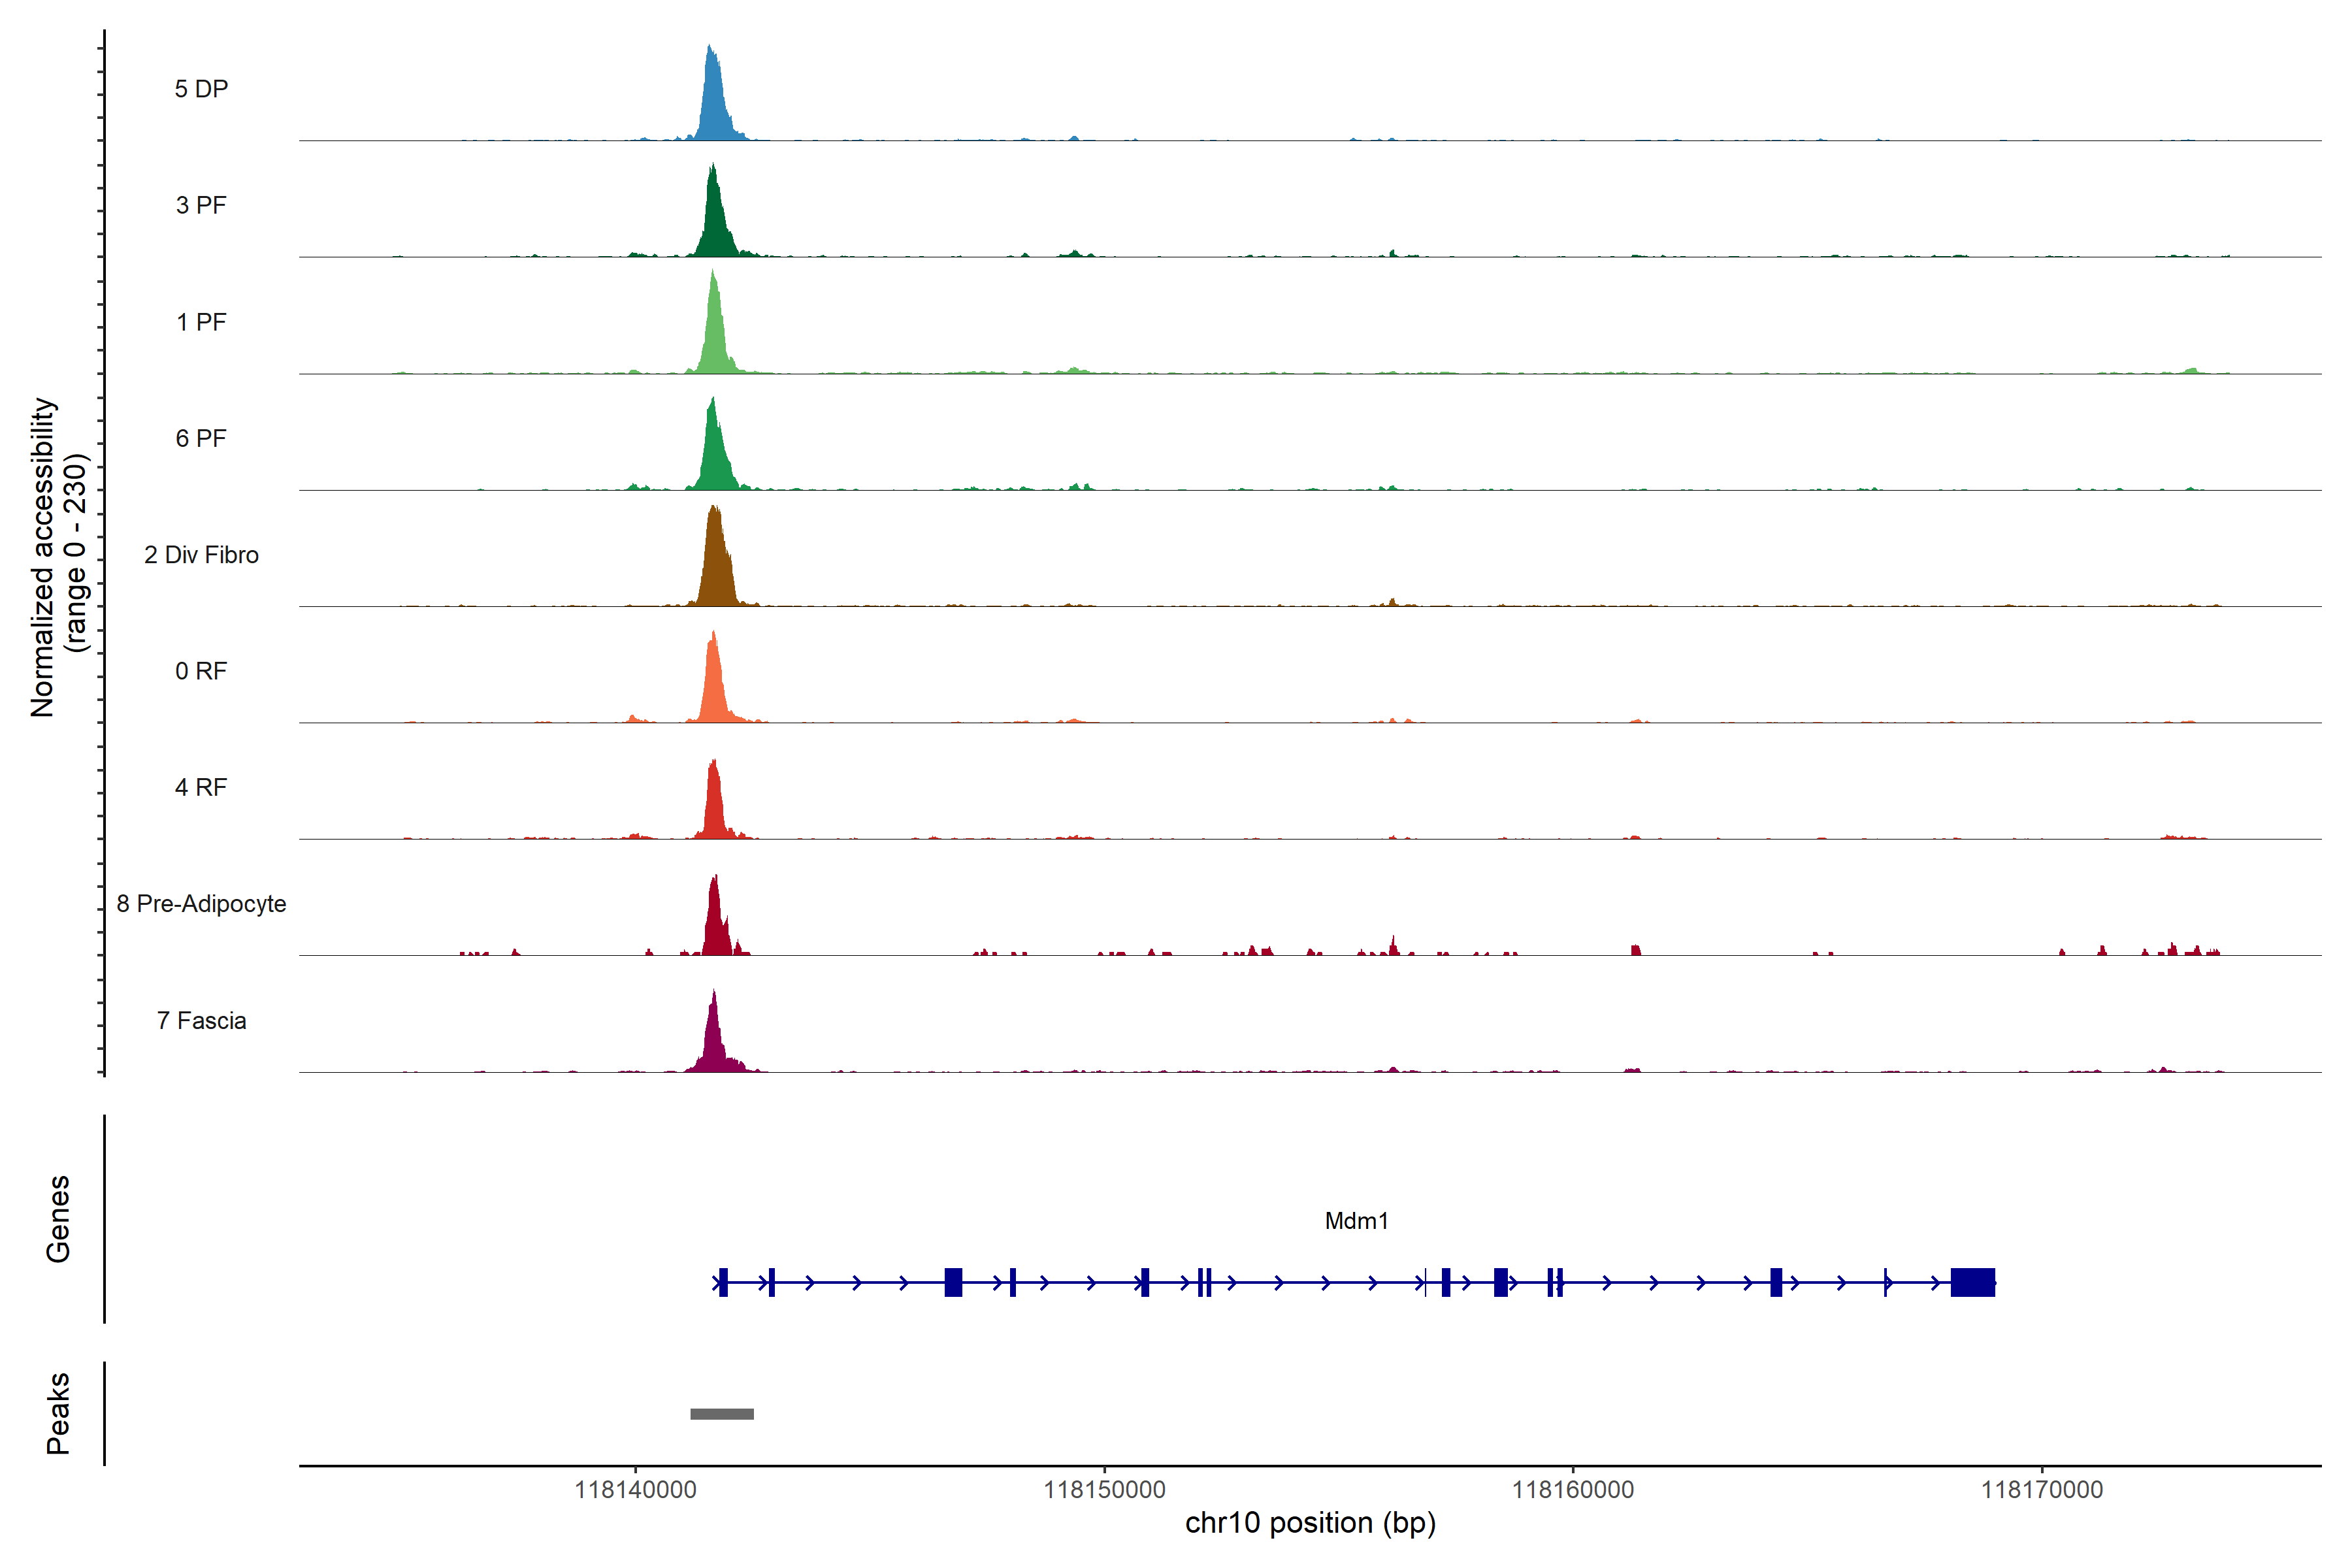Select the 8 Pre-Adipocyte track label
Viewport: 2352px width, 1568px height.
201,904
